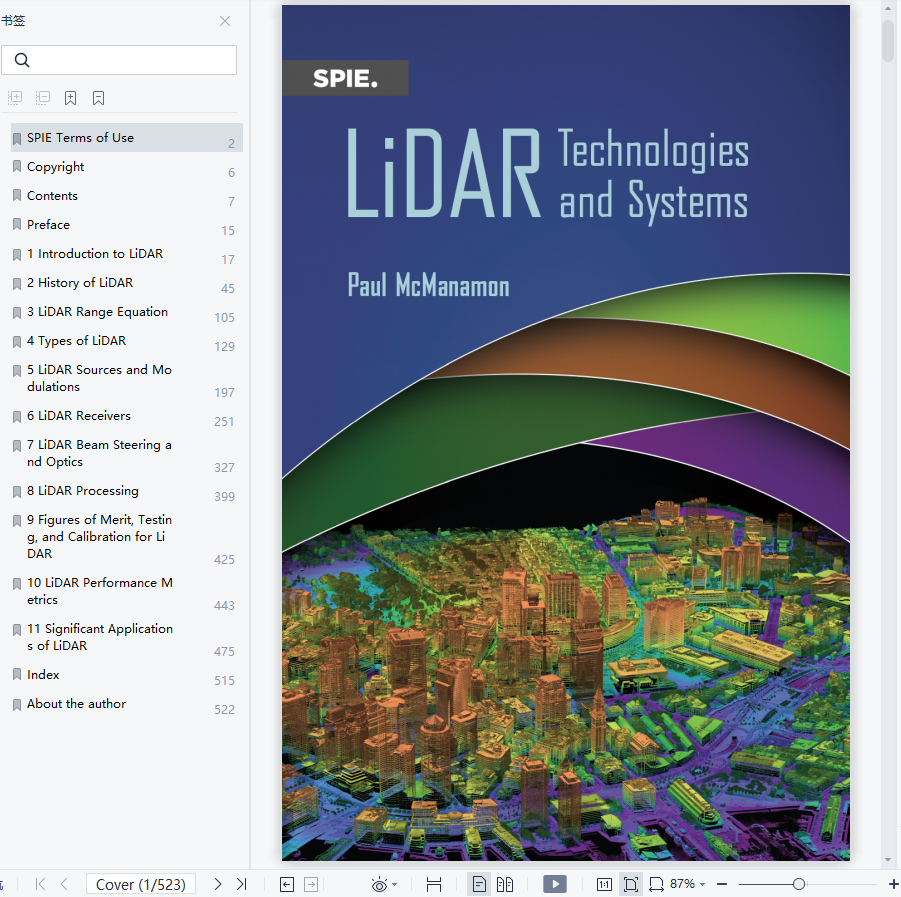Screen dimensions: 901x897
Task: Click page number 399 in bookmarks list
Action: [225, 496]
